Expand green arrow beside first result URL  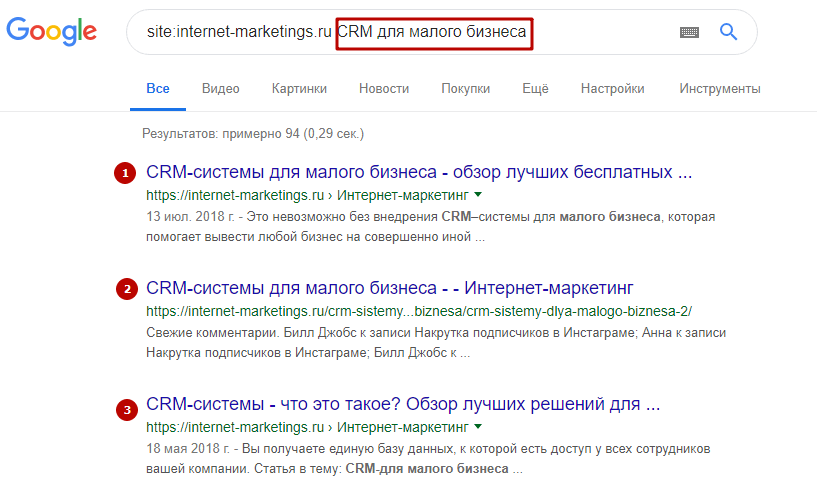pyautogui.click(x=478, y=194)
